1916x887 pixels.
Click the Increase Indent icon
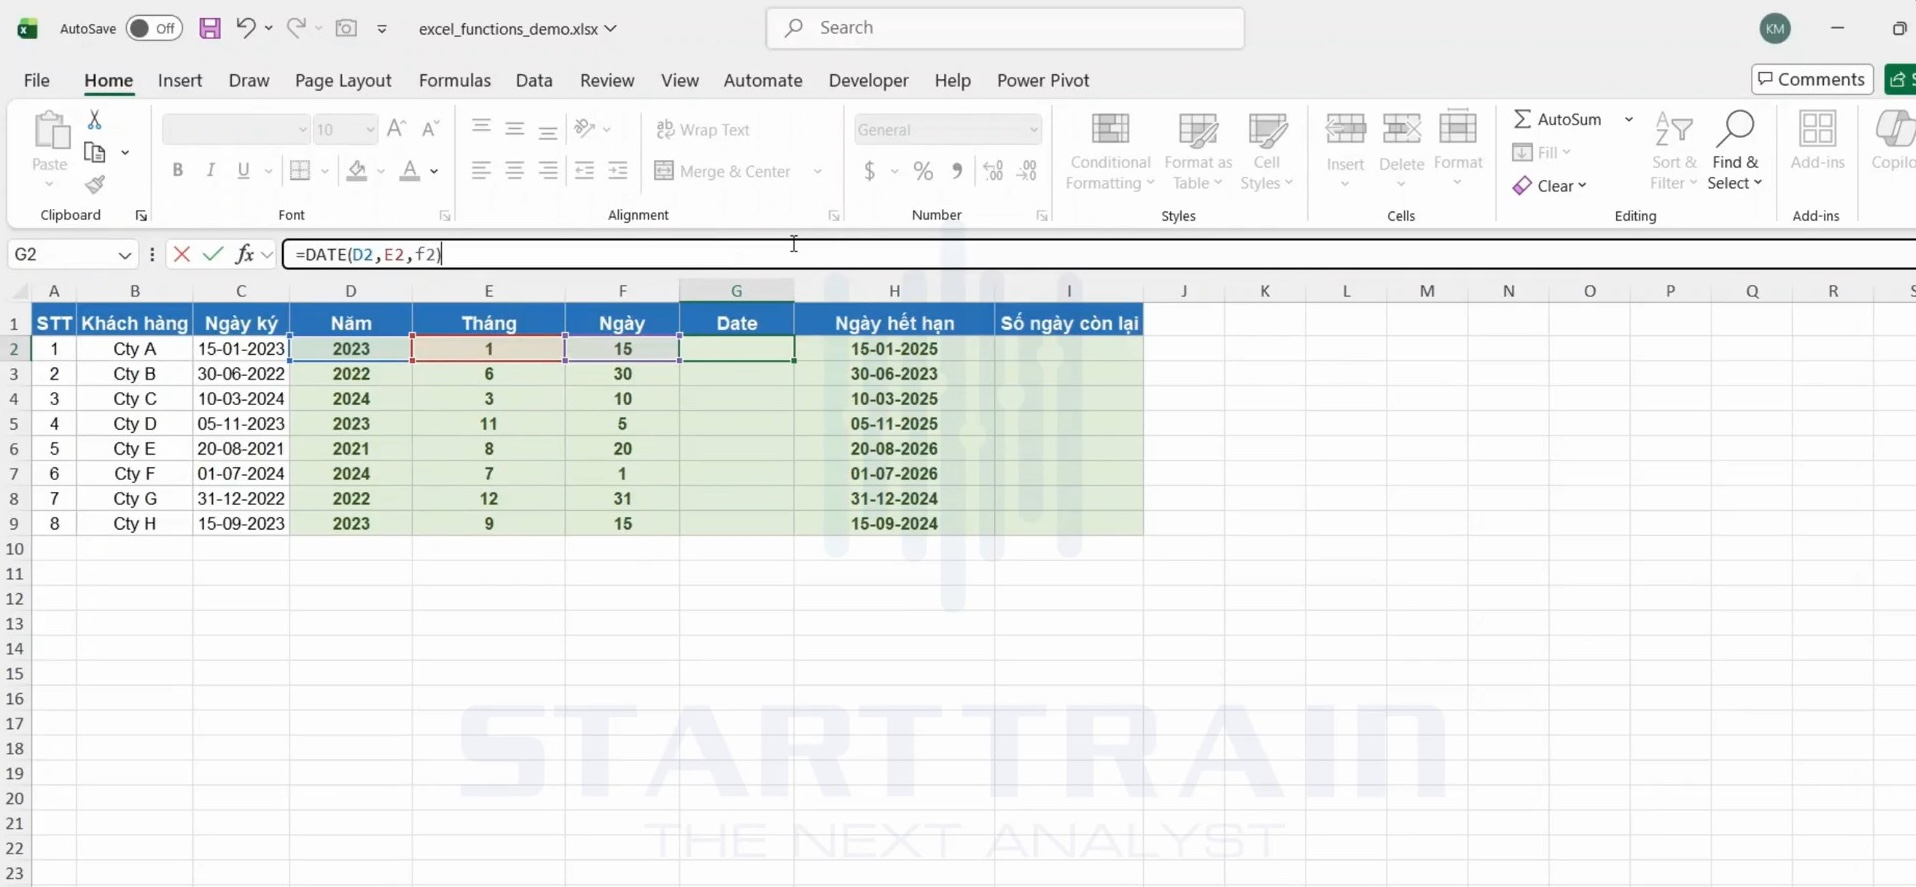(618, 171)
